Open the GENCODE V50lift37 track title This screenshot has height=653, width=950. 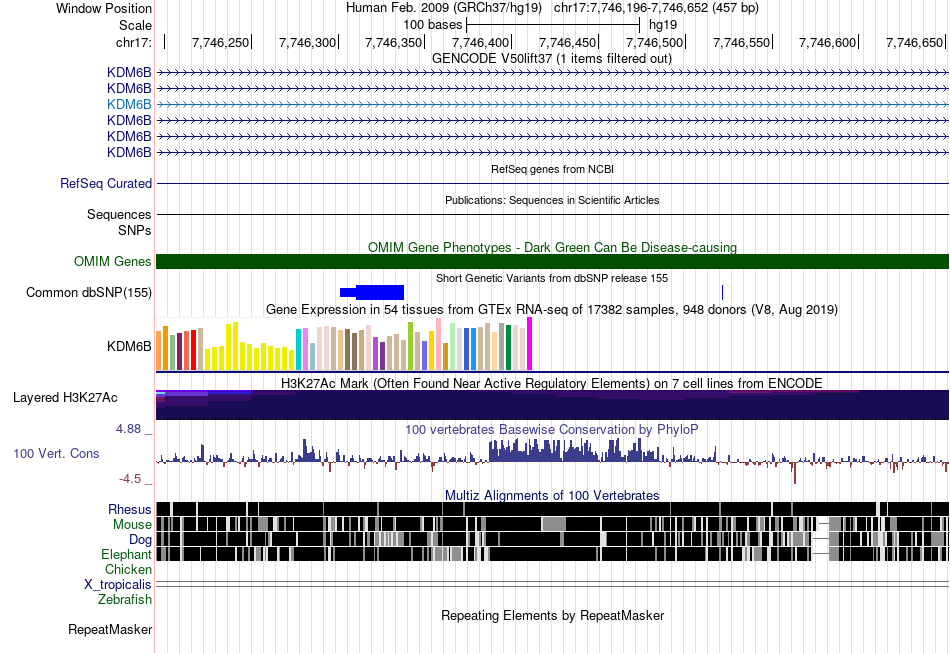[551, 59]
